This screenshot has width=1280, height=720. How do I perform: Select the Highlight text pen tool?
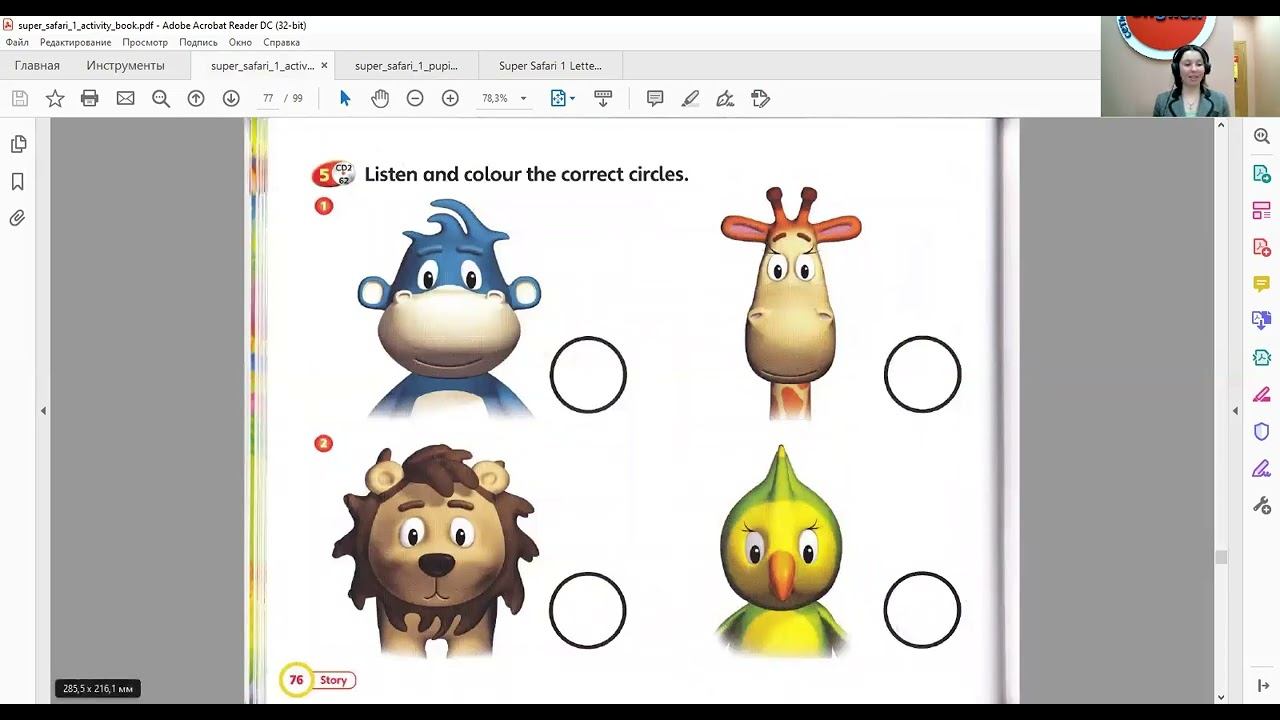[x=690, y=98]
